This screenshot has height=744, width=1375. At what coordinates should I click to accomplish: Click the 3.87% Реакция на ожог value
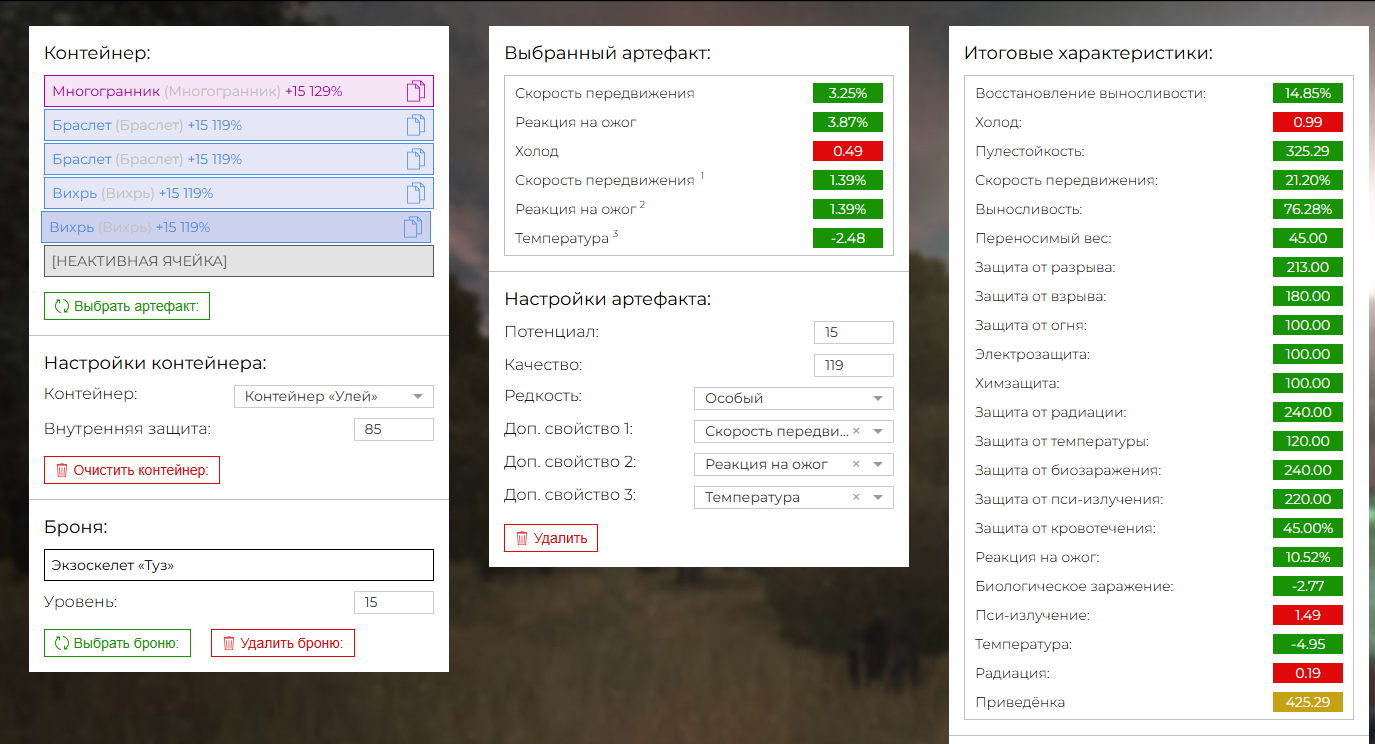tap(848, 122)
